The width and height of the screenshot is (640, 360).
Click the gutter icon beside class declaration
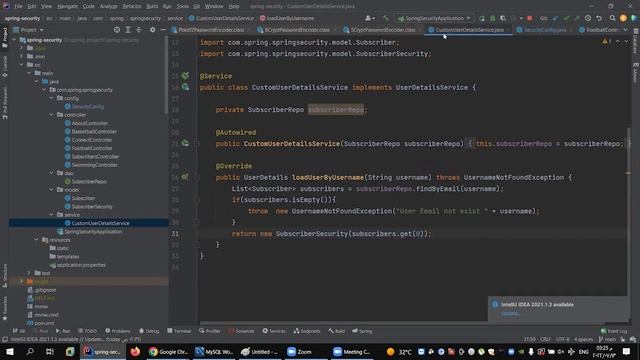tap(185, 87)
